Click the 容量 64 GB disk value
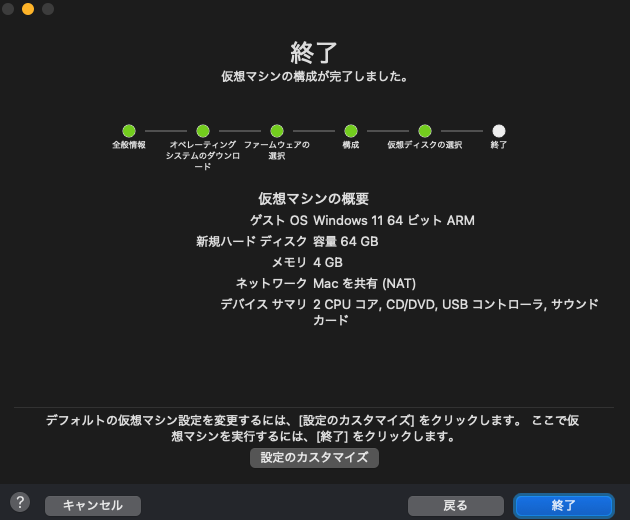This screenshot has width=630, height=520. coord(346,241)
